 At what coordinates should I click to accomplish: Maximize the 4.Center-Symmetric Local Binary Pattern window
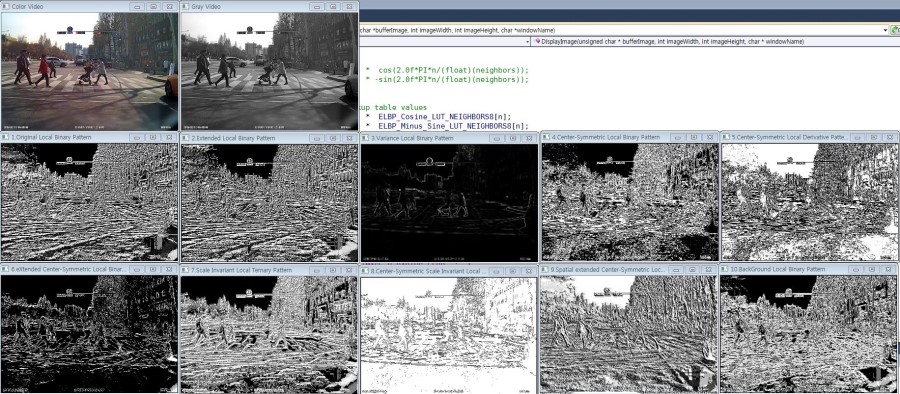tap(694, 138)
